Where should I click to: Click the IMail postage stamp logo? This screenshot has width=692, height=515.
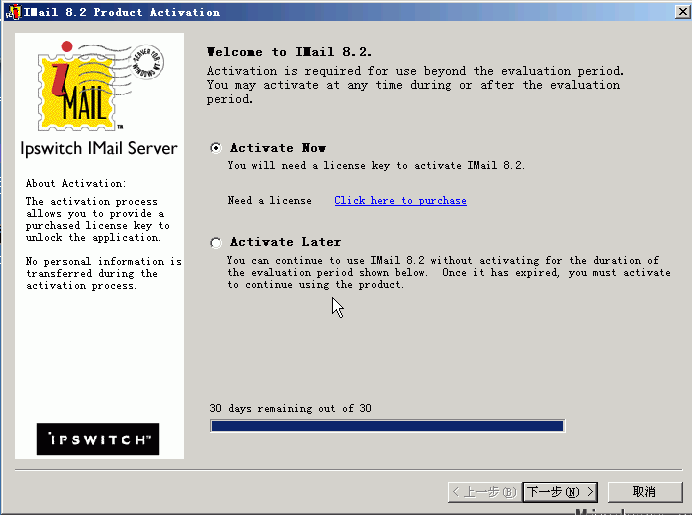click(96, 86)
